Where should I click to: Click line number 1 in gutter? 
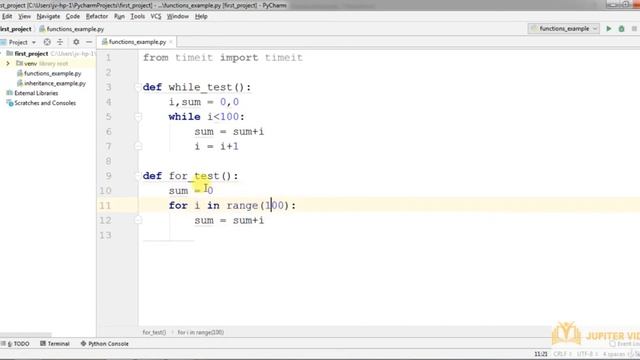point(109,58)
